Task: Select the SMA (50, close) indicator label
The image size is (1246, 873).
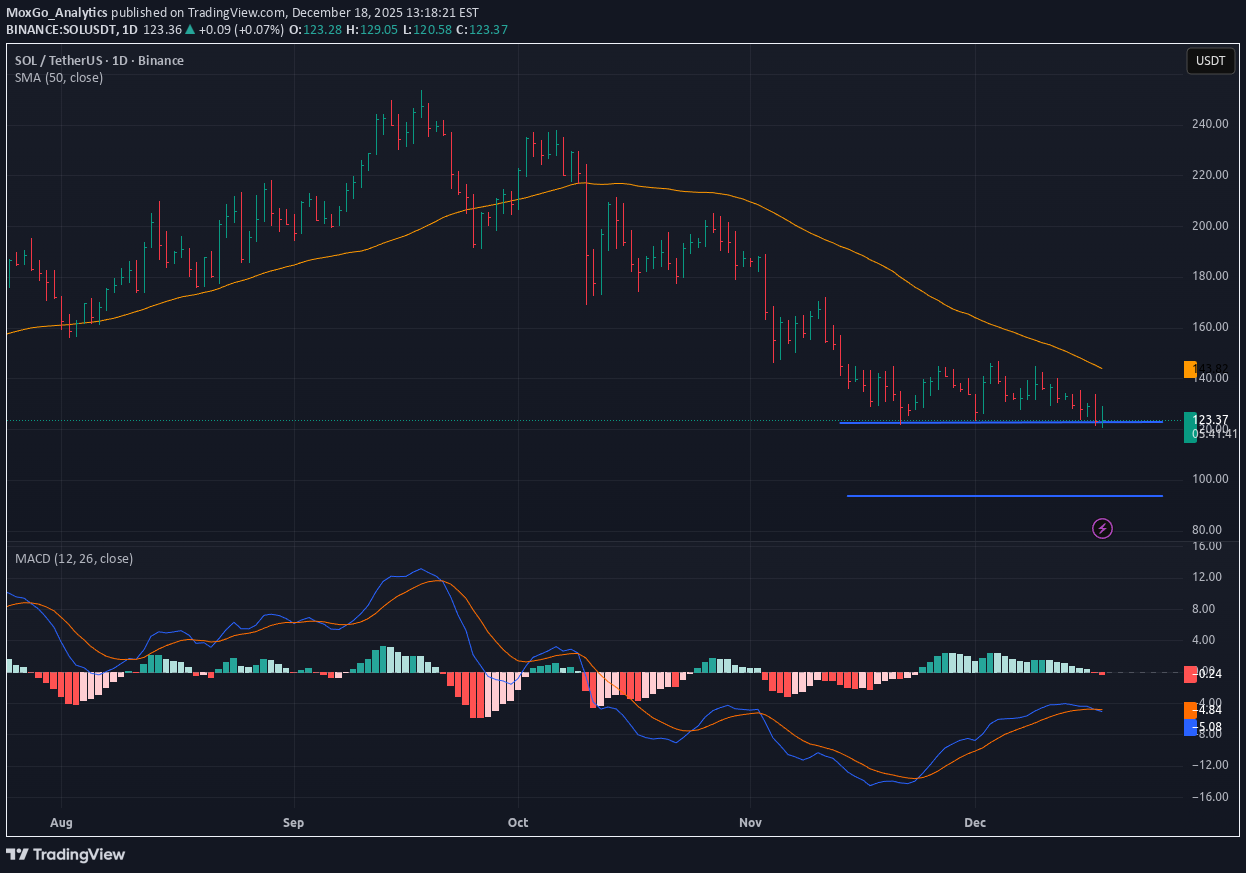Action: point(59,77)
